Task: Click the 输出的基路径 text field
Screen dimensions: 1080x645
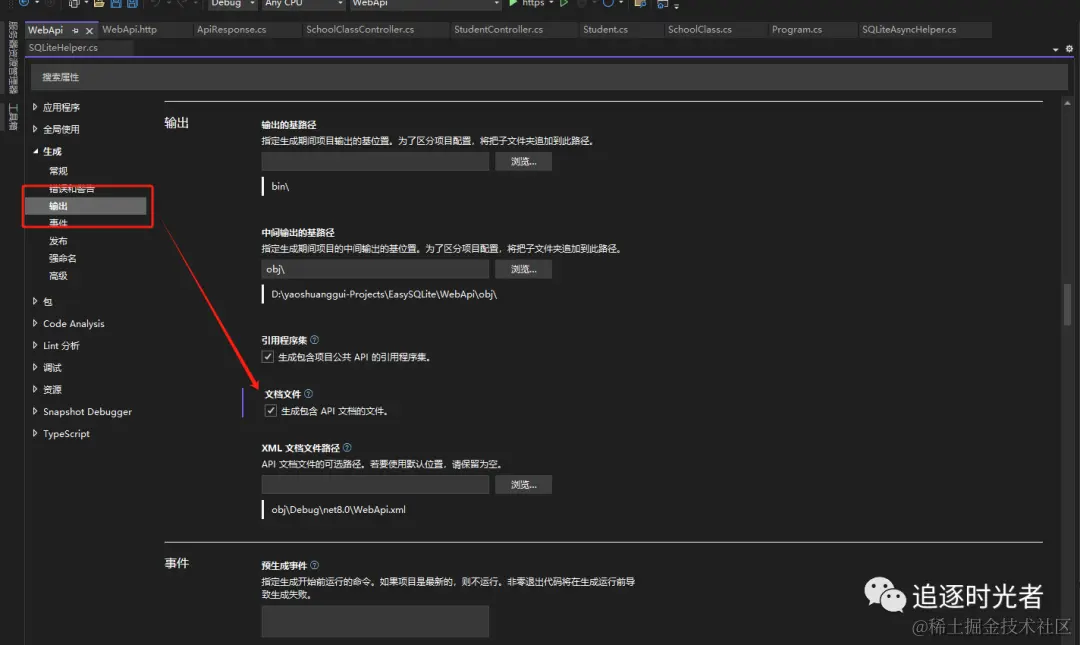Action: click(x=375, y=161)
